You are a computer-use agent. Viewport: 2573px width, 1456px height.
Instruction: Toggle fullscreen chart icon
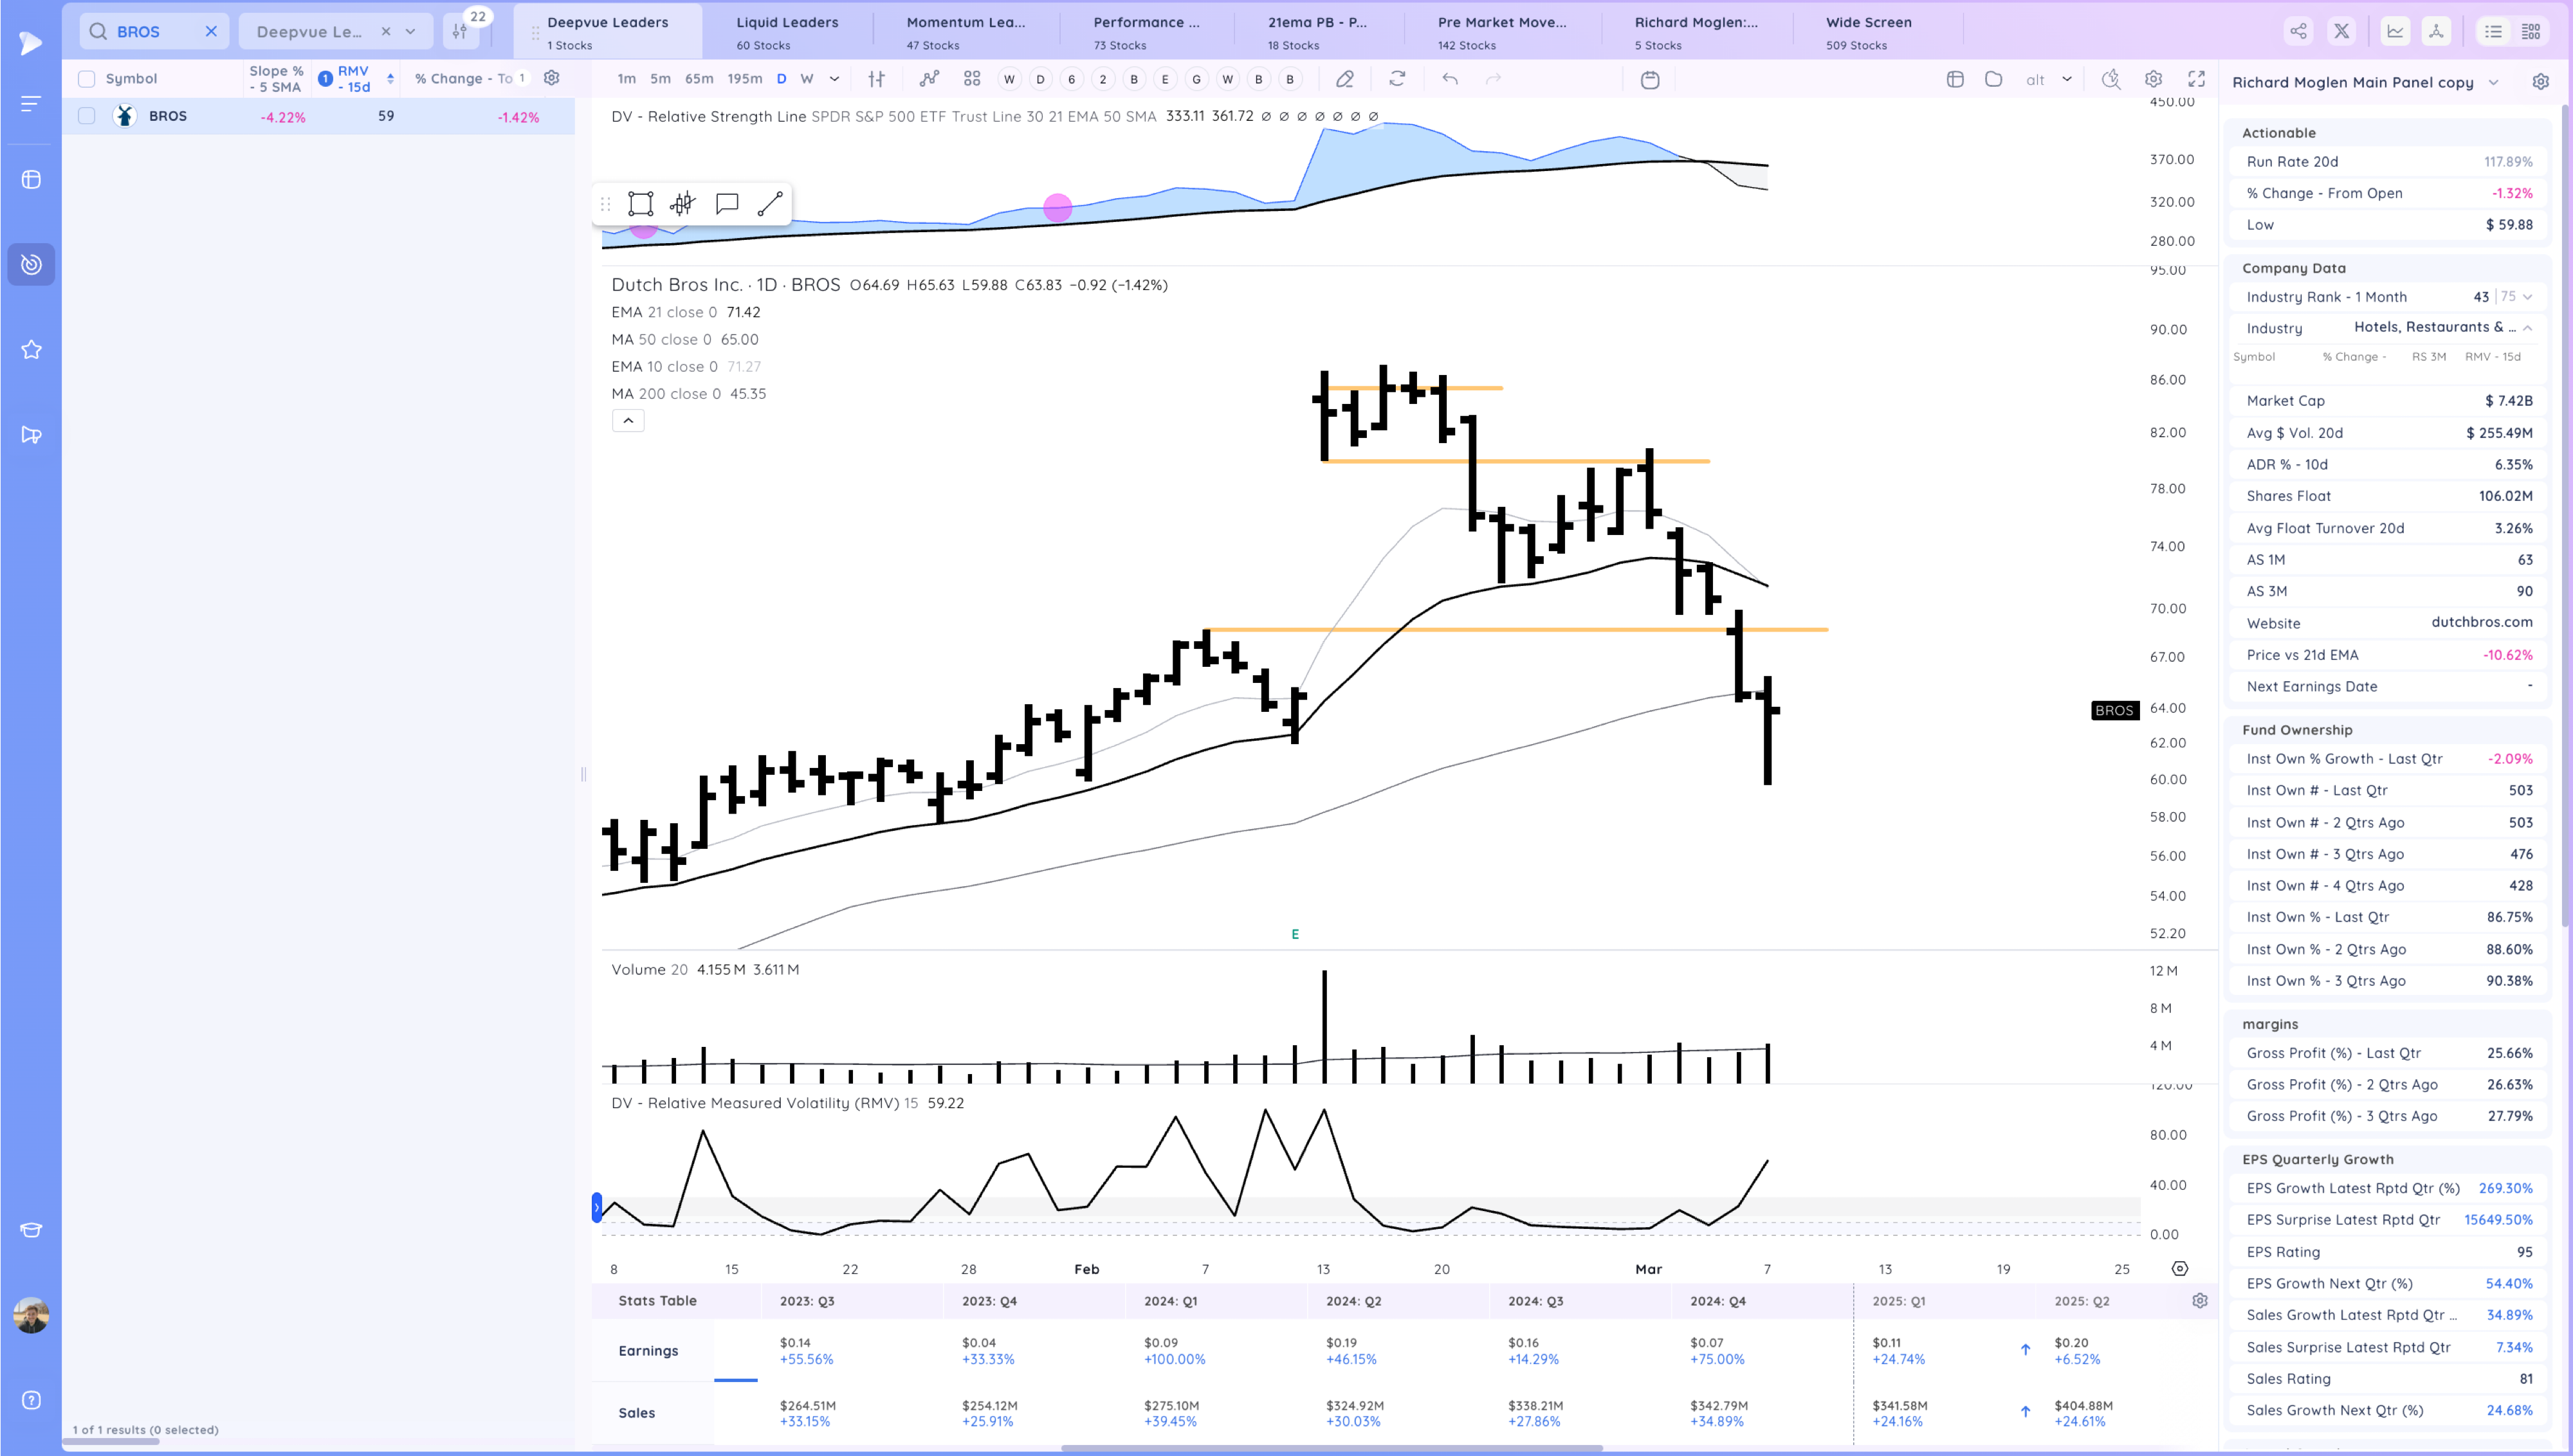point(2196,78)
